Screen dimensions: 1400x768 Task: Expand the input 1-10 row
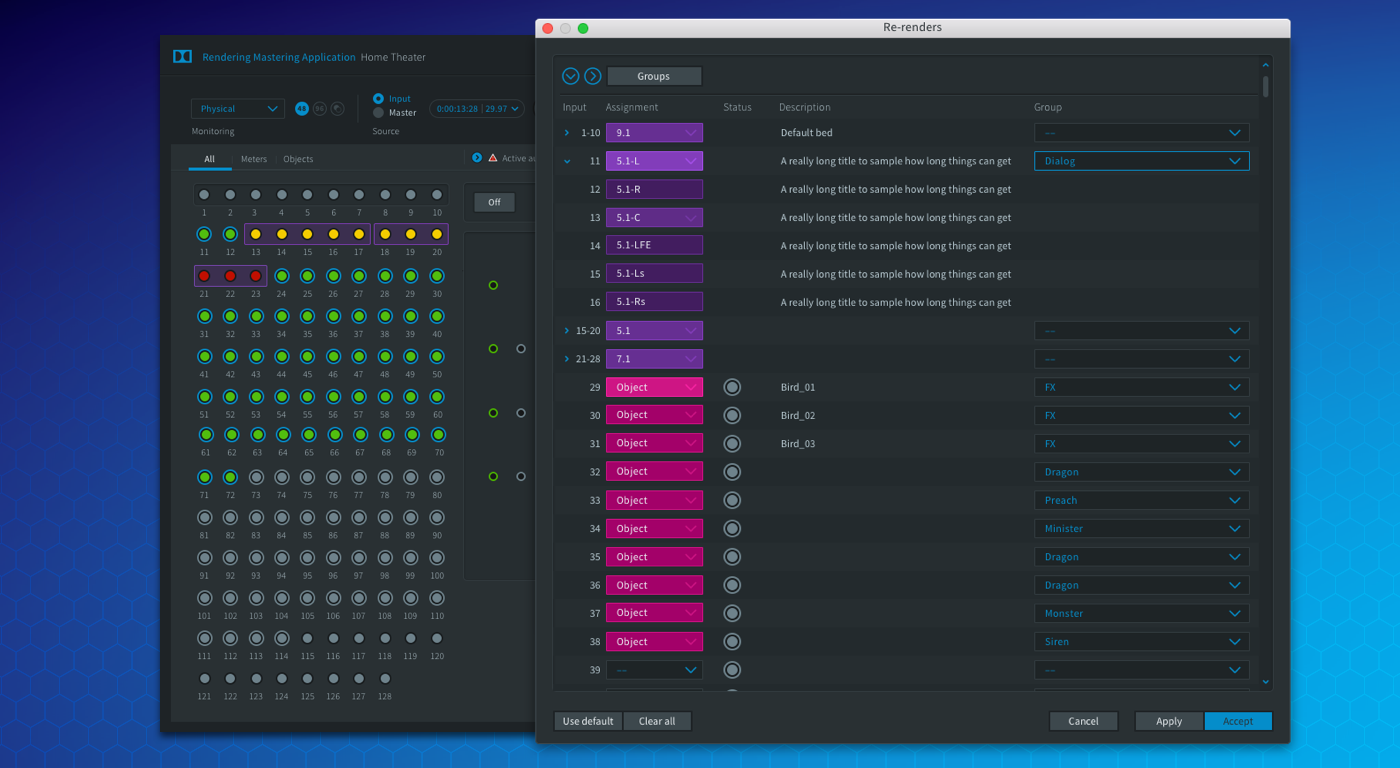pyautogui.click(x=567, y=133)
